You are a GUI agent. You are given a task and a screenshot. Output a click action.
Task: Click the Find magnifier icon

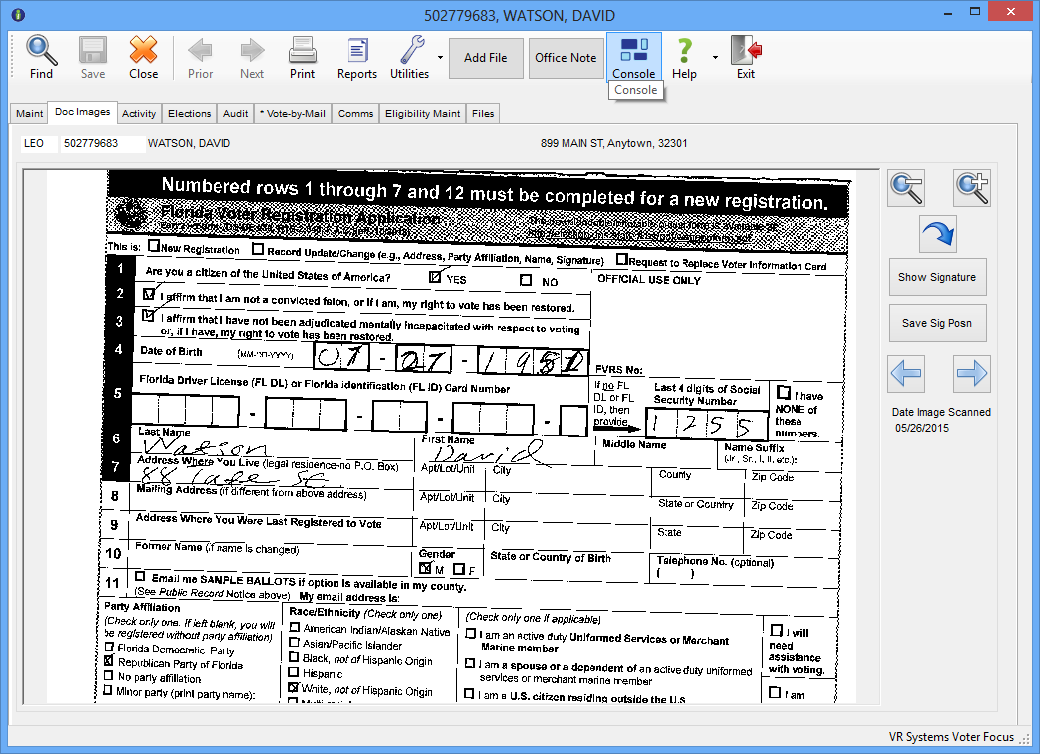coord(41,57)
